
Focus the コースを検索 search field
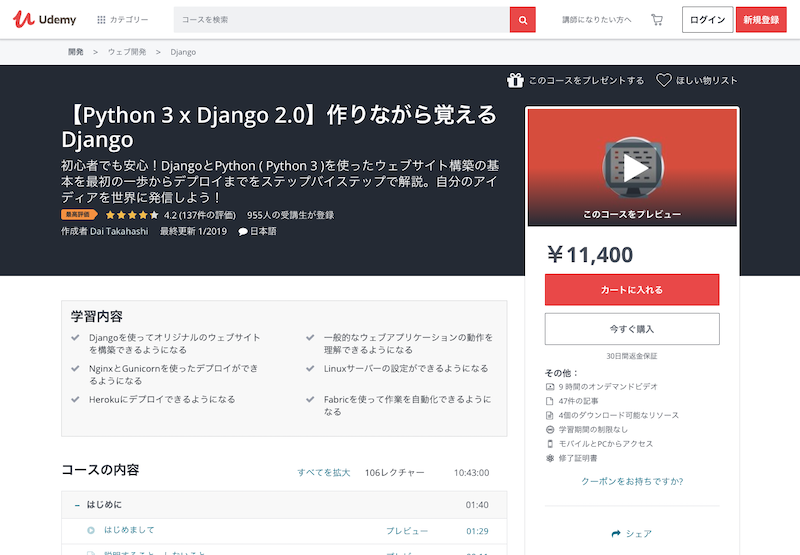(341, 19)
